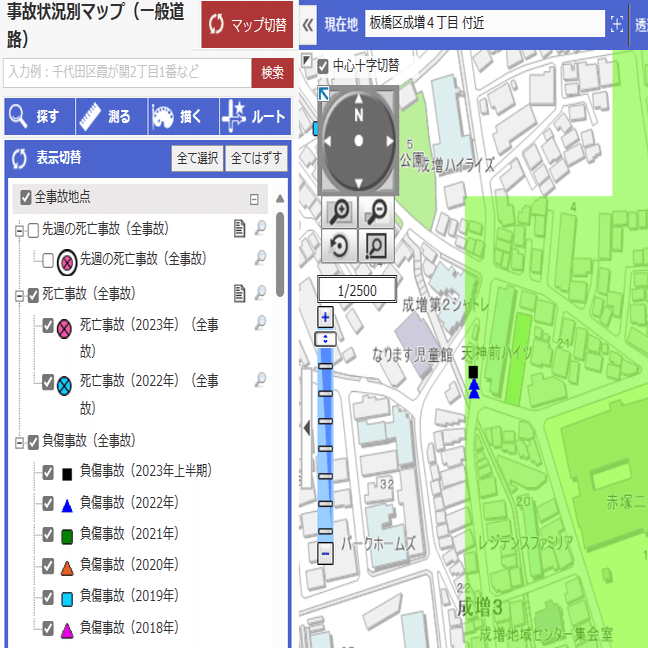Image resolution: width=648 pixels, height=648 pixels.
Task: Toggle the 全事故地点 checkbox
Action: click(26, 197)
